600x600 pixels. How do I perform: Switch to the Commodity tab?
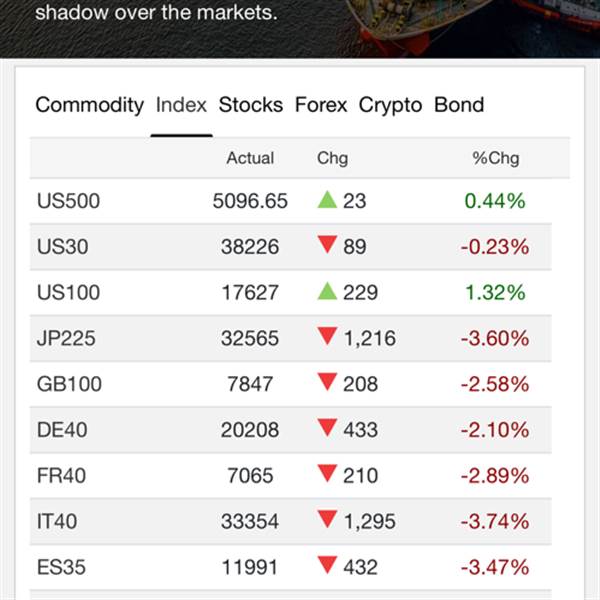pyautogui.click(x=90, y=105)
